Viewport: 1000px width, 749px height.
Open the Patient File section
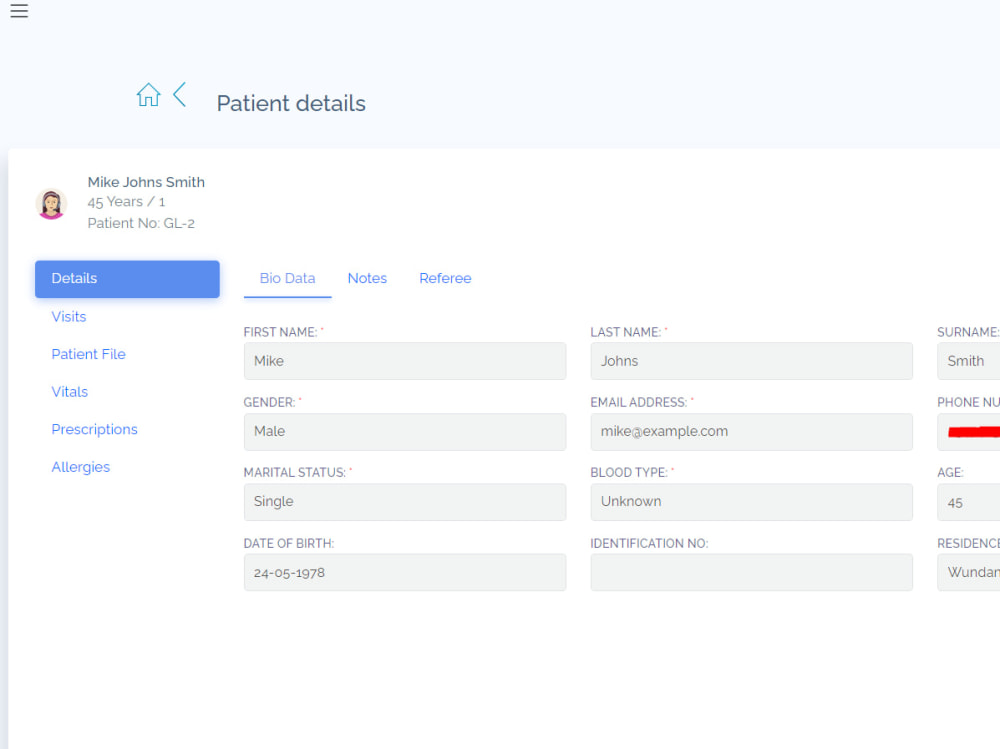pos(89,354)
